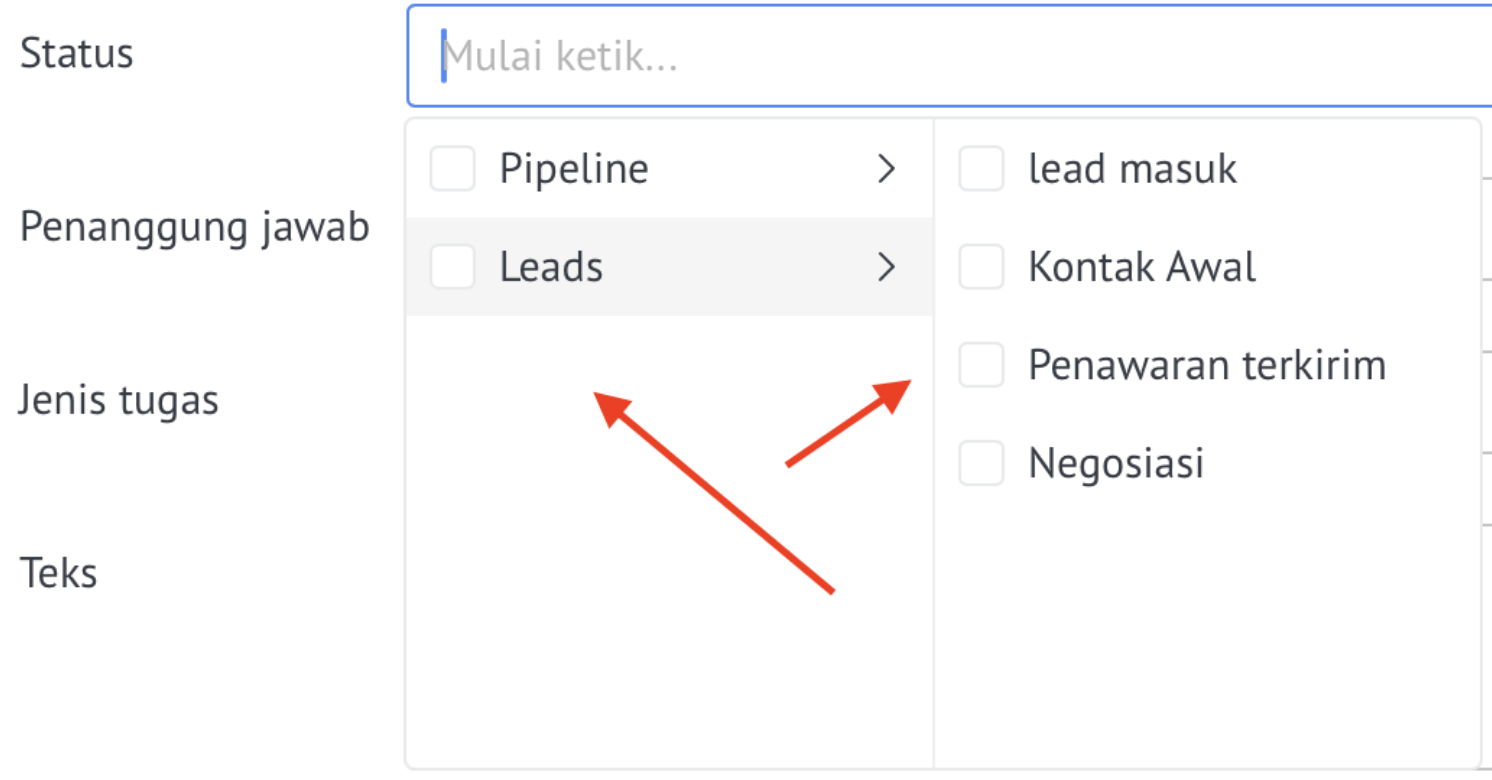The image size is (1492, 780).
Task: Select the Negosiasi checkbox
Action: pos(981,463)
